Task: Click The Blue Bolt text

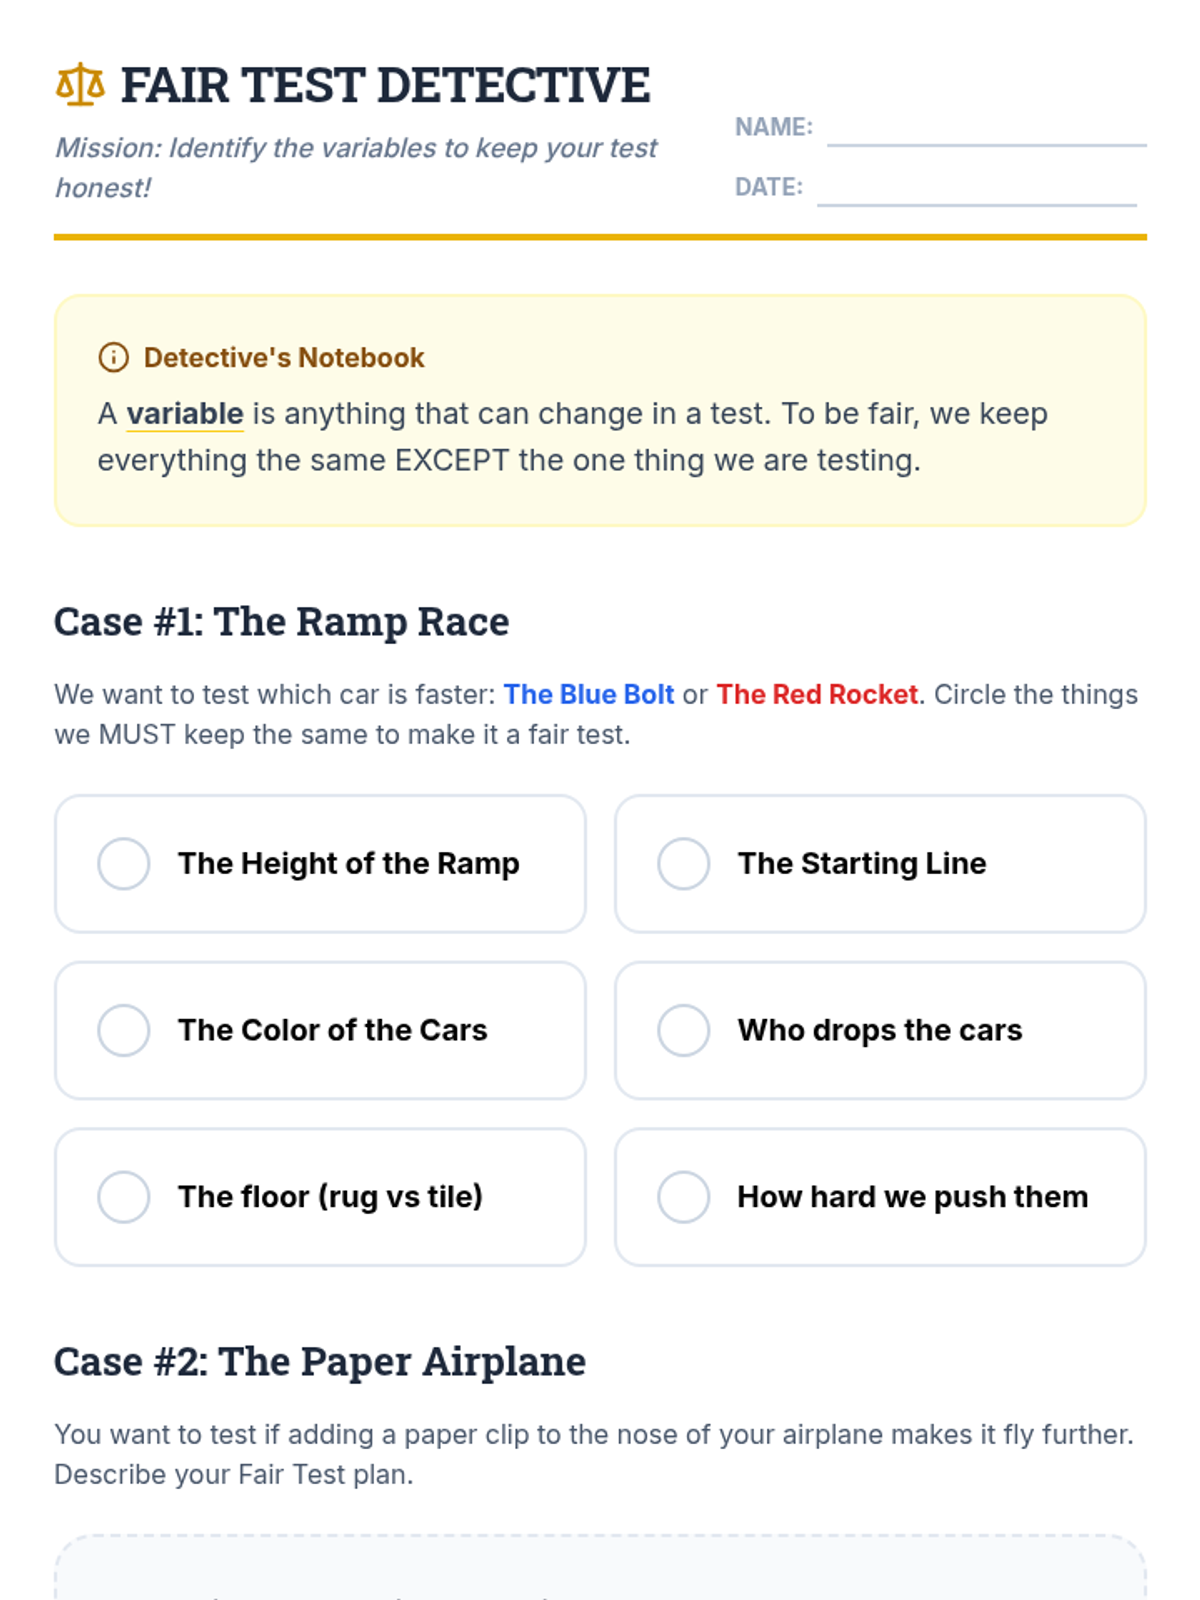Action: point(589,694)
